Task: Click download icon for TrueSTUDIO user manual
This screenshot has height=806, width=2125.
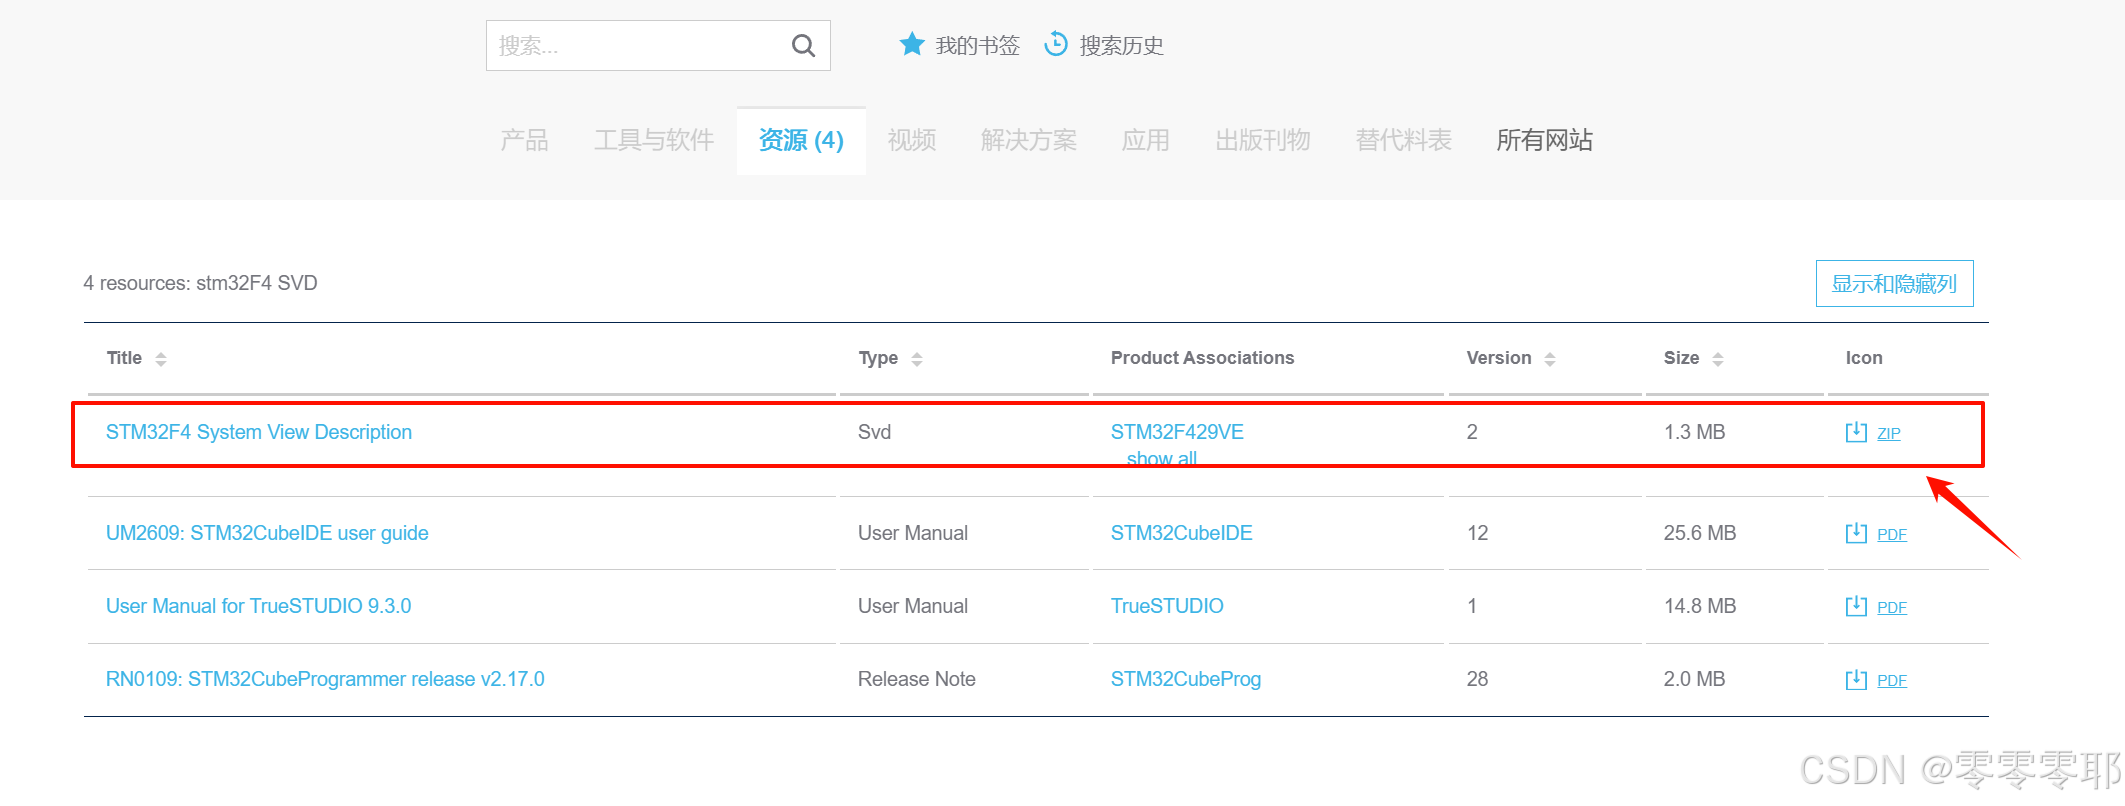Action: pos(1856,606)
